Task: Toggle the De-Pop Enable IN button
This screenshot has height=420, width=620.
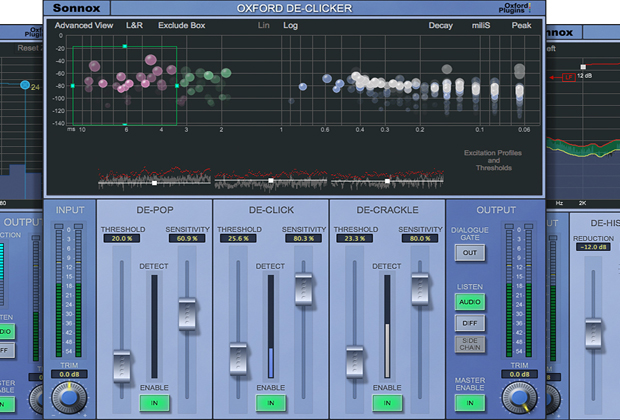Action: (154, 402)
